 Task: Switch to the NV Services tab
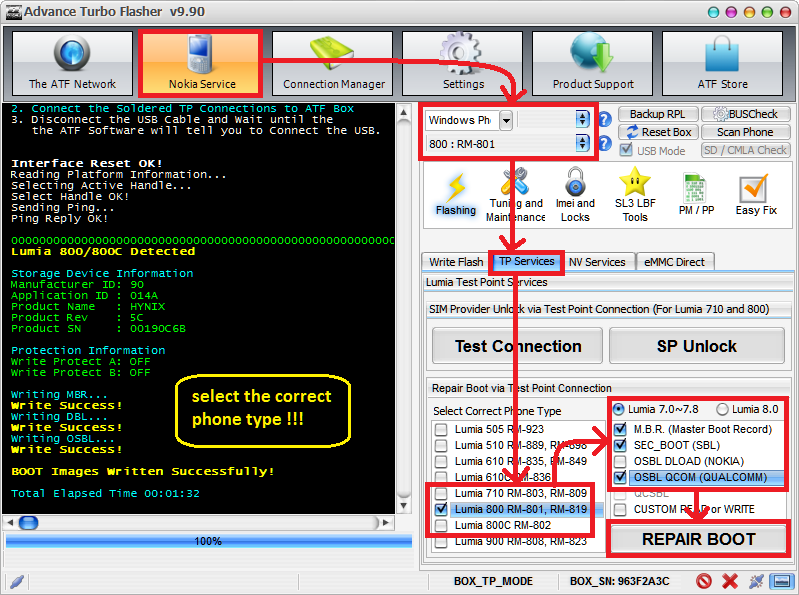click(597, 262)
